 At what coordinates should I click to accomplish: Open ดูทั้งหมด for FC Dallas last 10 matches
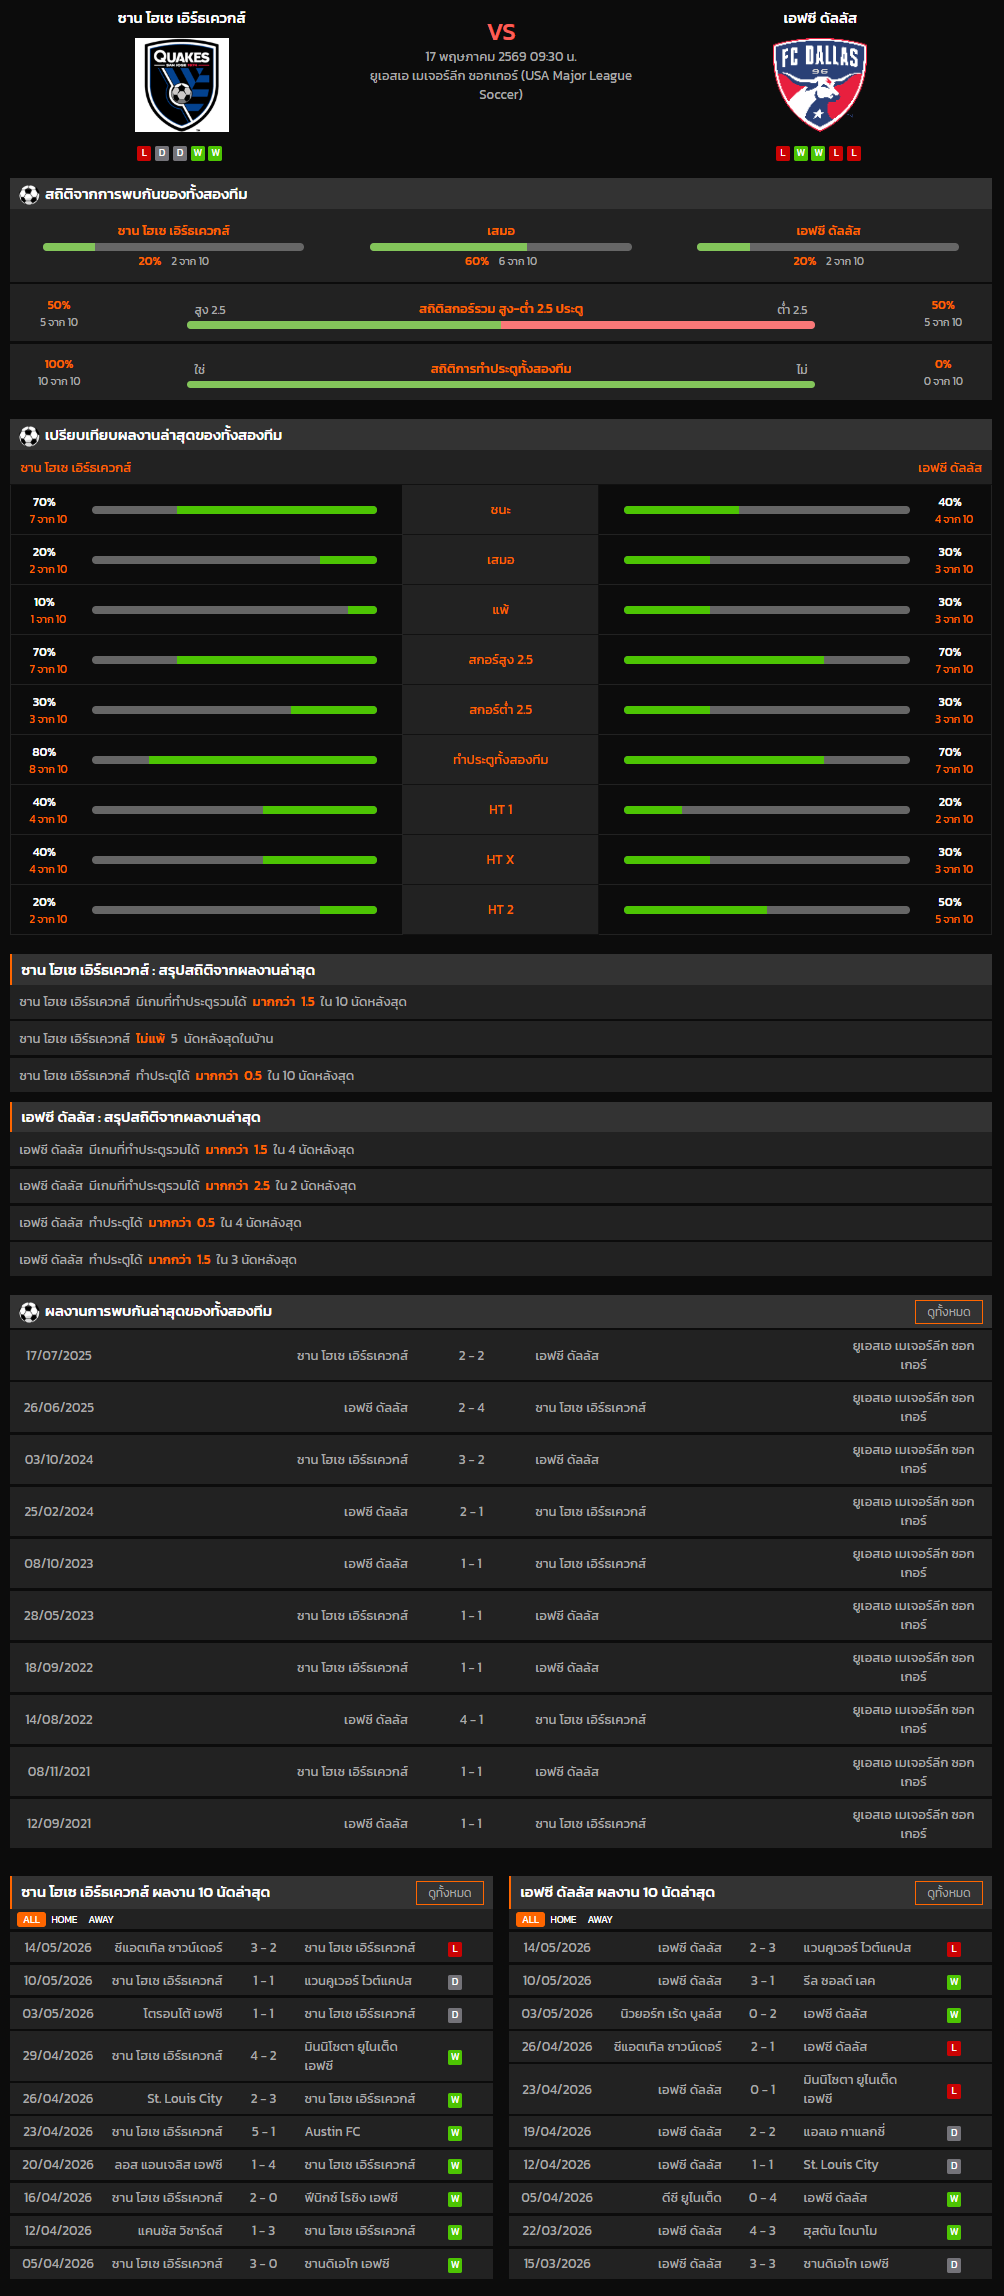[x=949, y=1893]
